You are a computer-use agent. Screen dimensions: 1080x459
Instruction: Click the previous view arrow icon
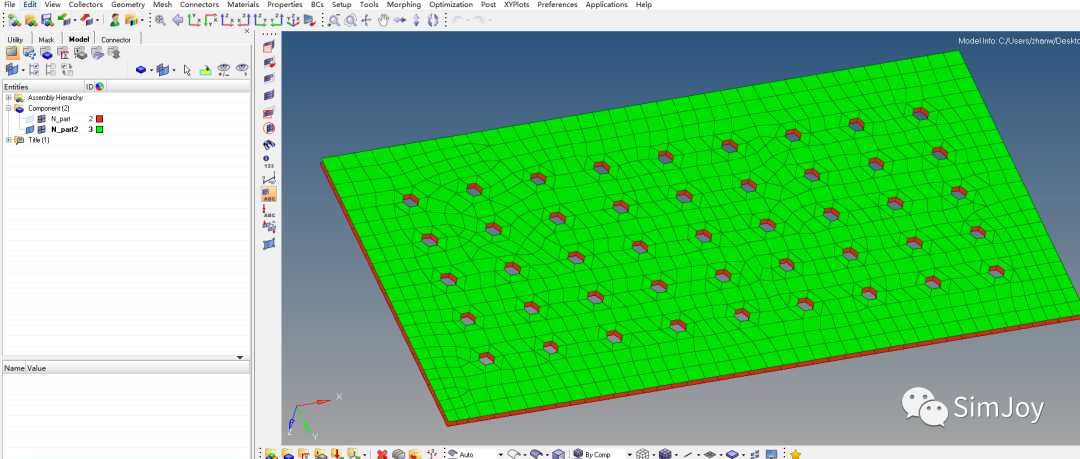pyautogui.click(x=177, y=20)
